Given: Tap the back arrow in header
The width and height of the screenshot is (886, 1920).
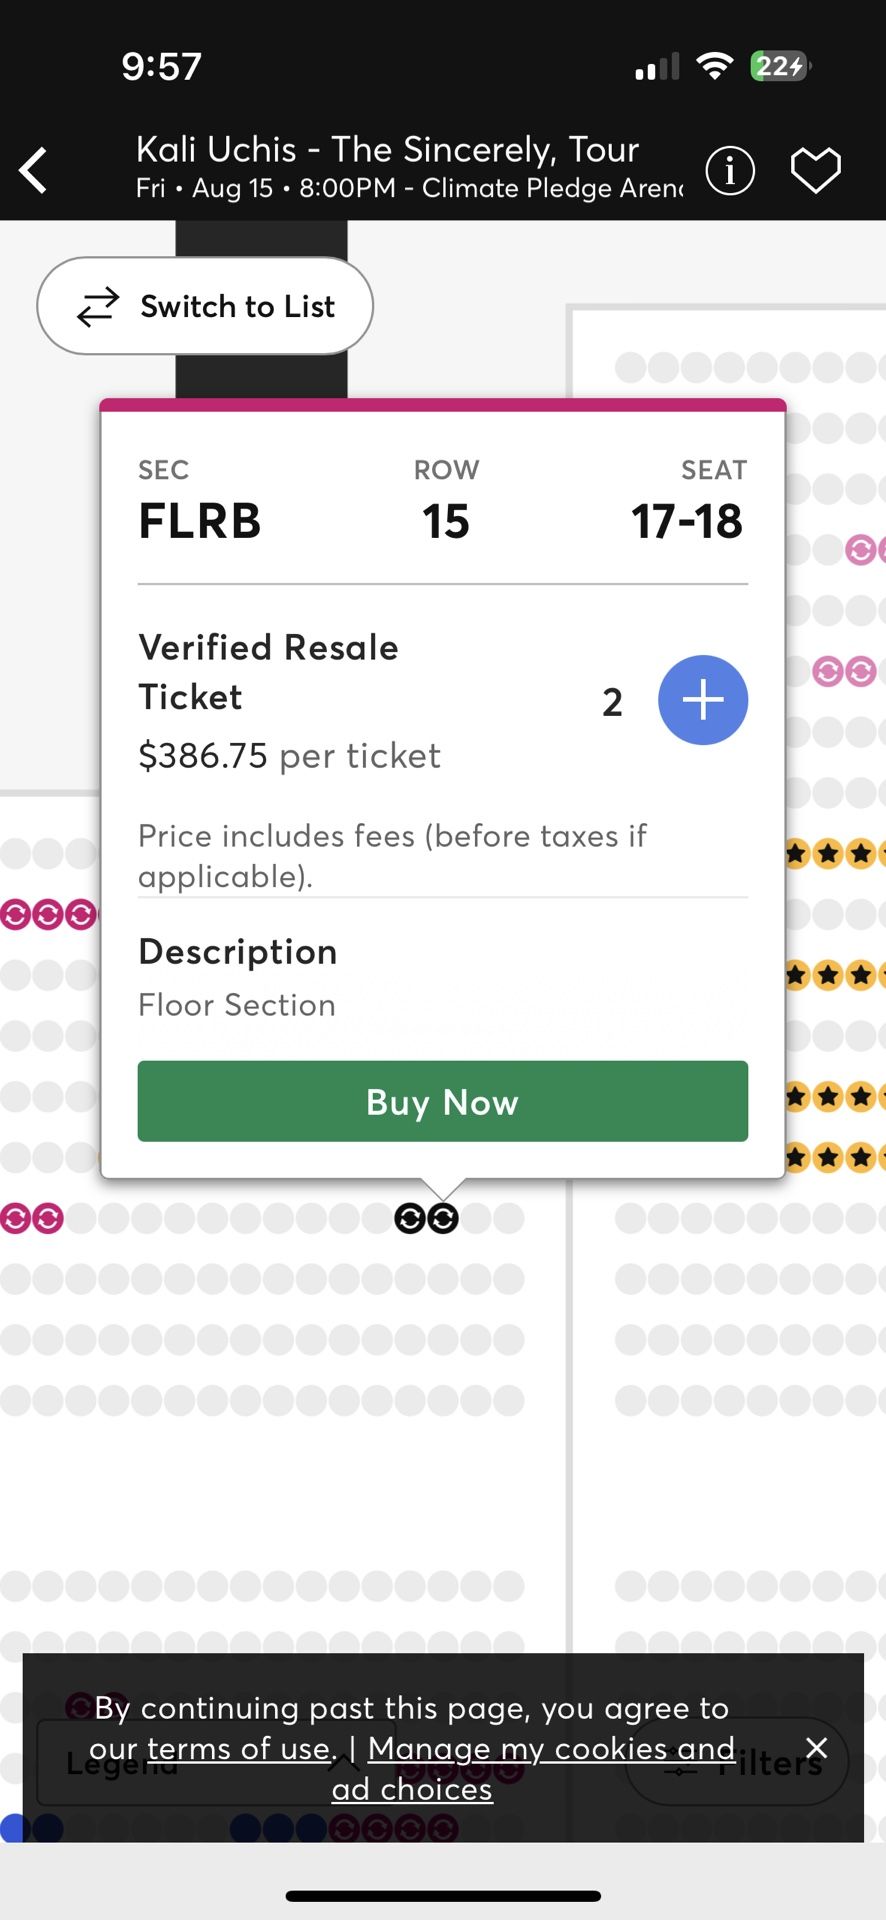Looking at the screenshot, I should 34,170.
